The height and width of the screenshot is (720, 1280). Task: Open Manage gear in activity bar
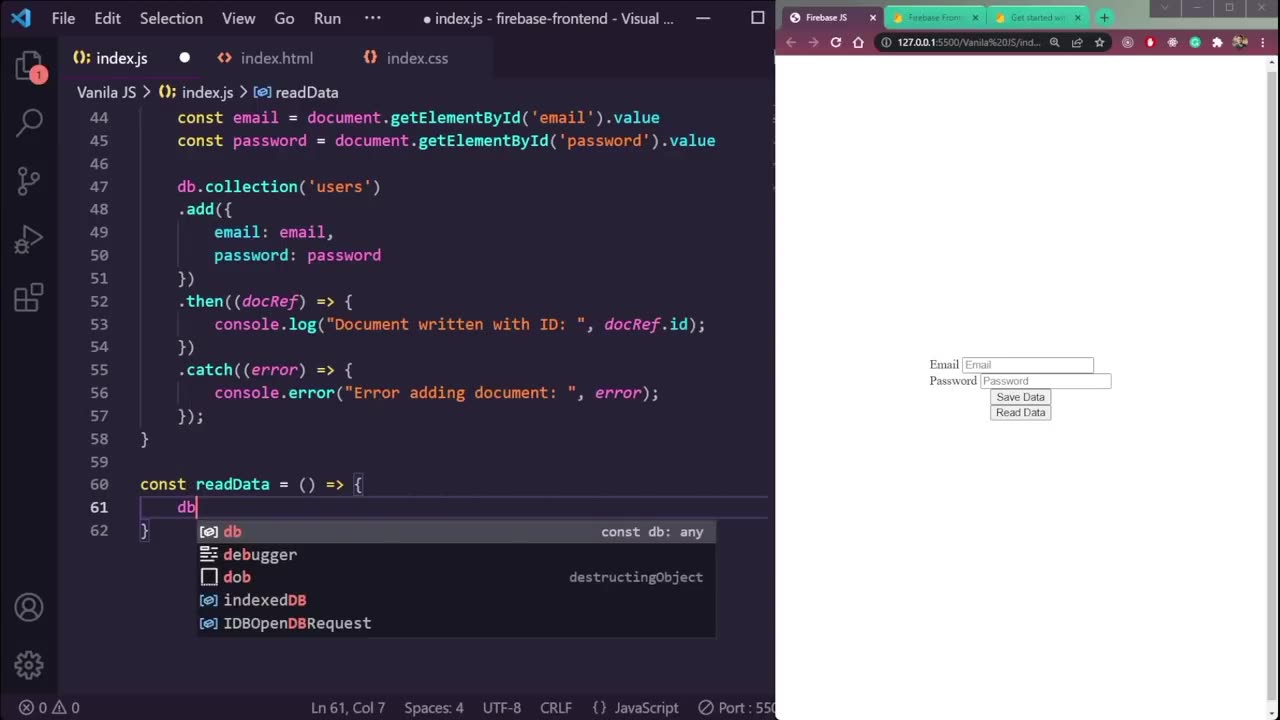(x=29, y=665)
